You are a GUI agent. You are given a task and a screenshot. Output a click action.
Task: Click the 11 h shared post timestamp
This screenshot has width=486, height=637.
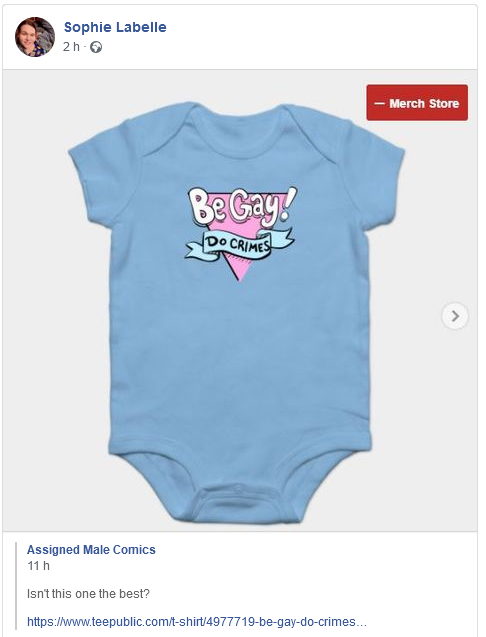pos(38,566)
